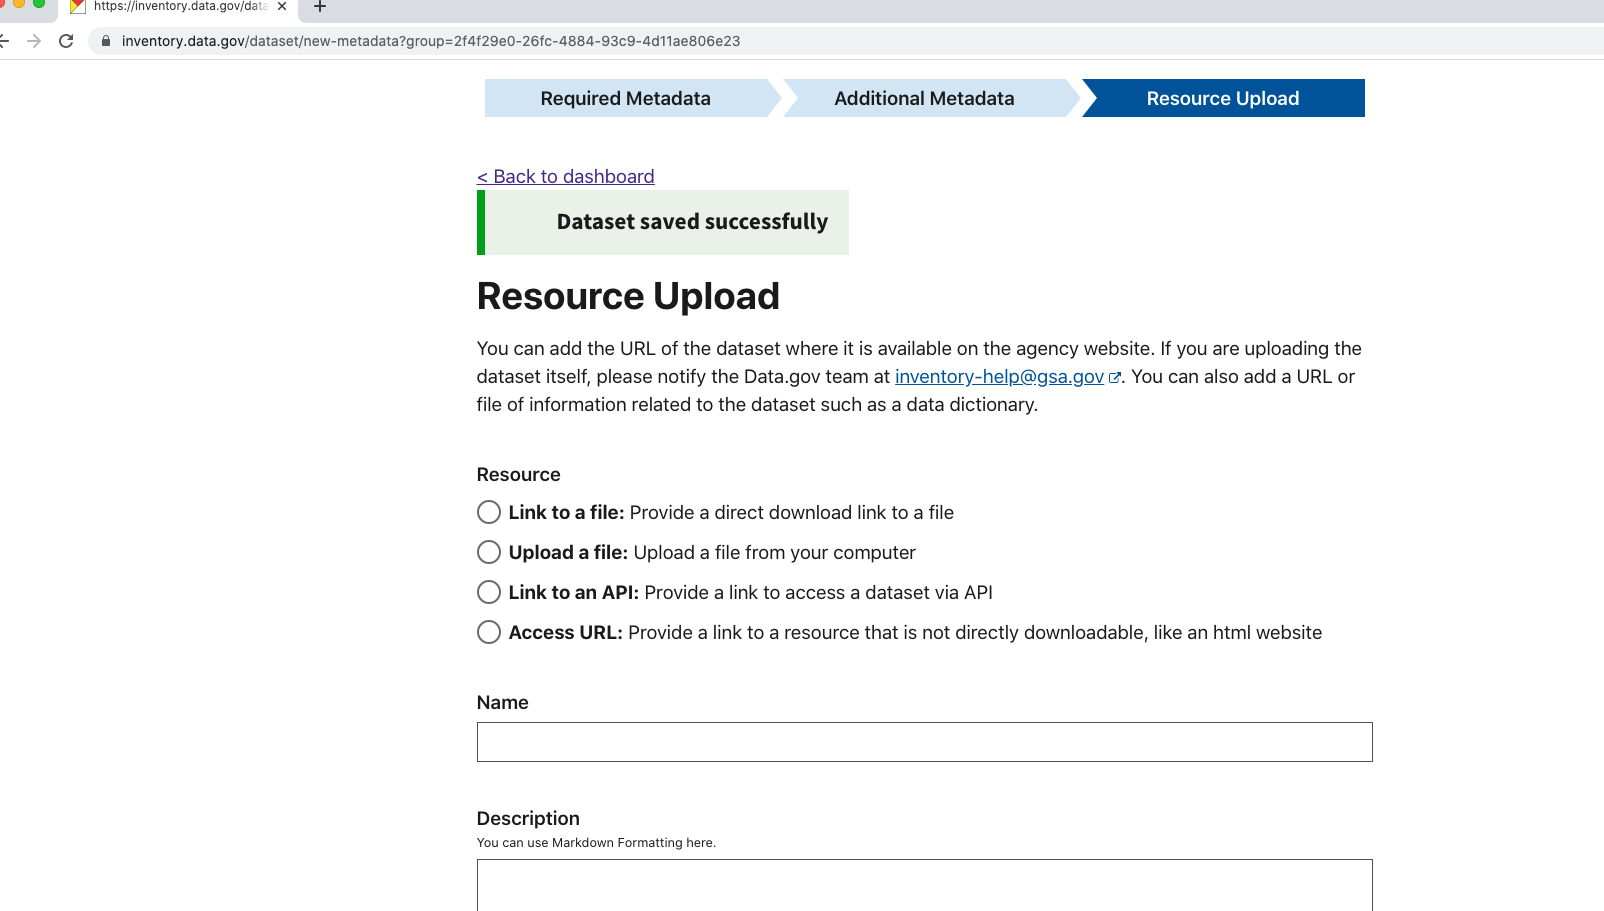This screenshot has height=911, width=1604.
Task: Click the inventory.data.gov tab favicon
Action: click(x=78, y=6)
